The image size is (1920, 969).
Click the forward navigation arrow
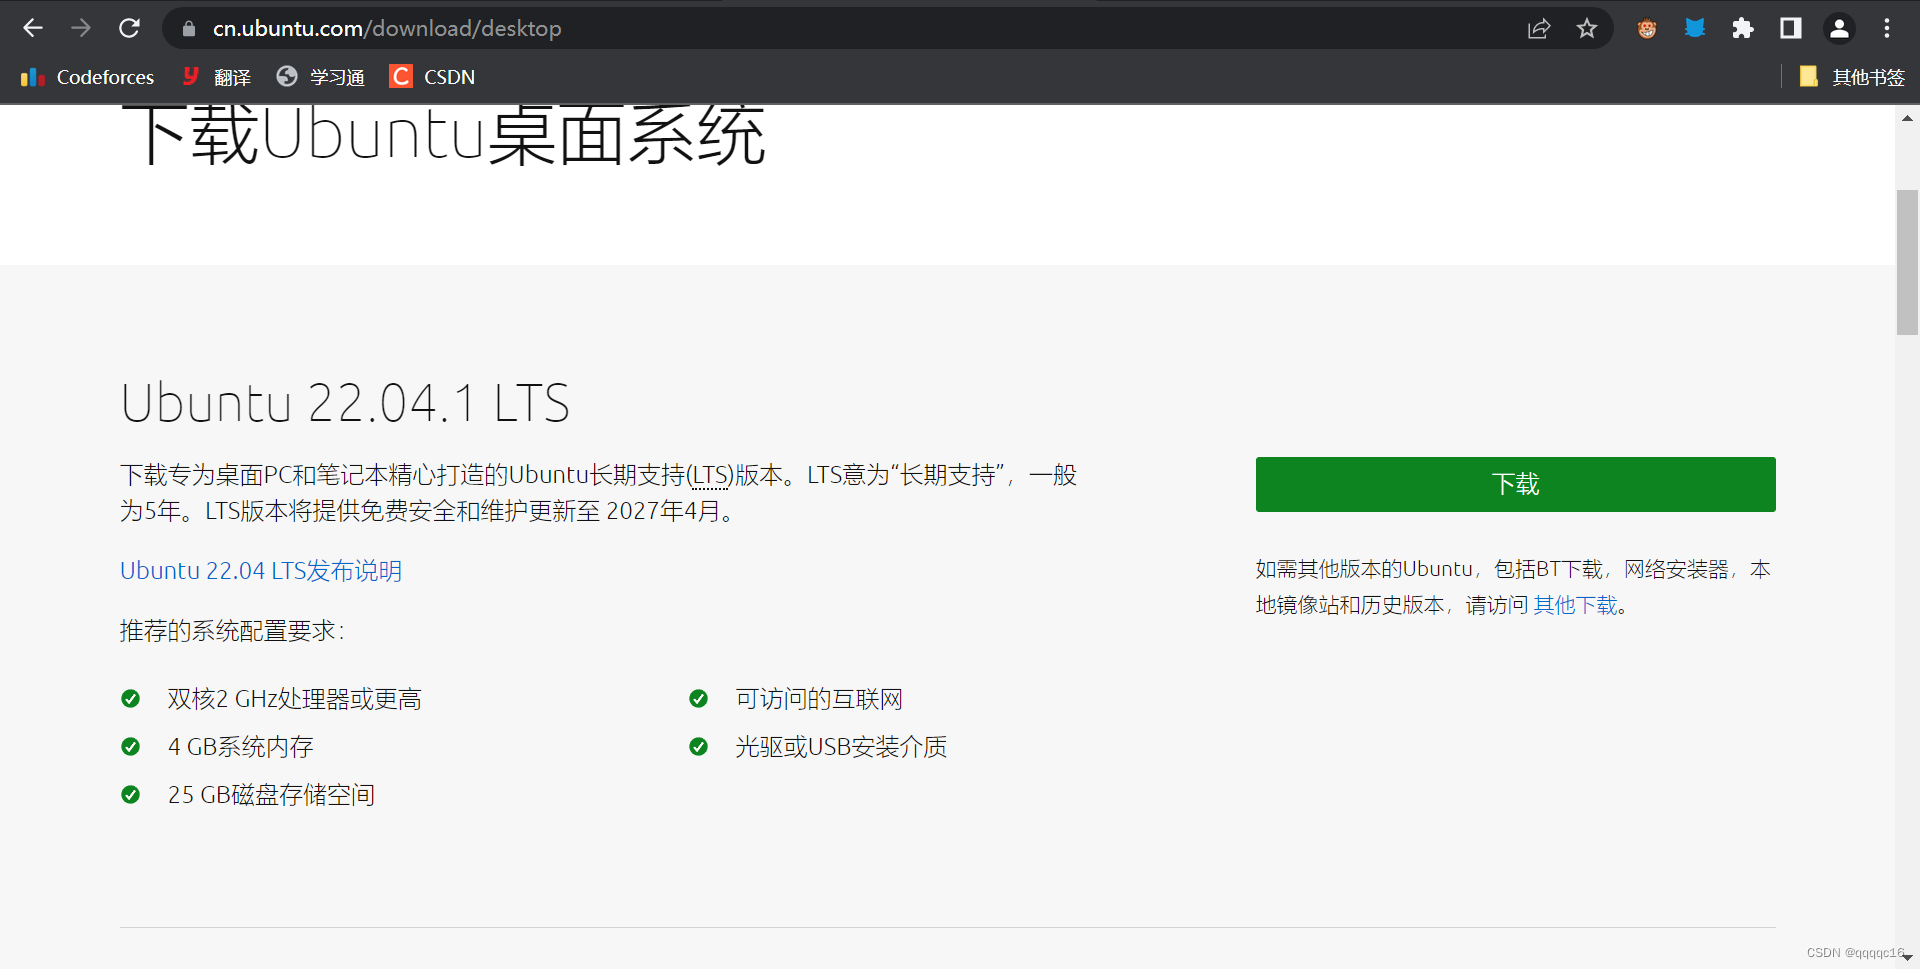point(81,28)
